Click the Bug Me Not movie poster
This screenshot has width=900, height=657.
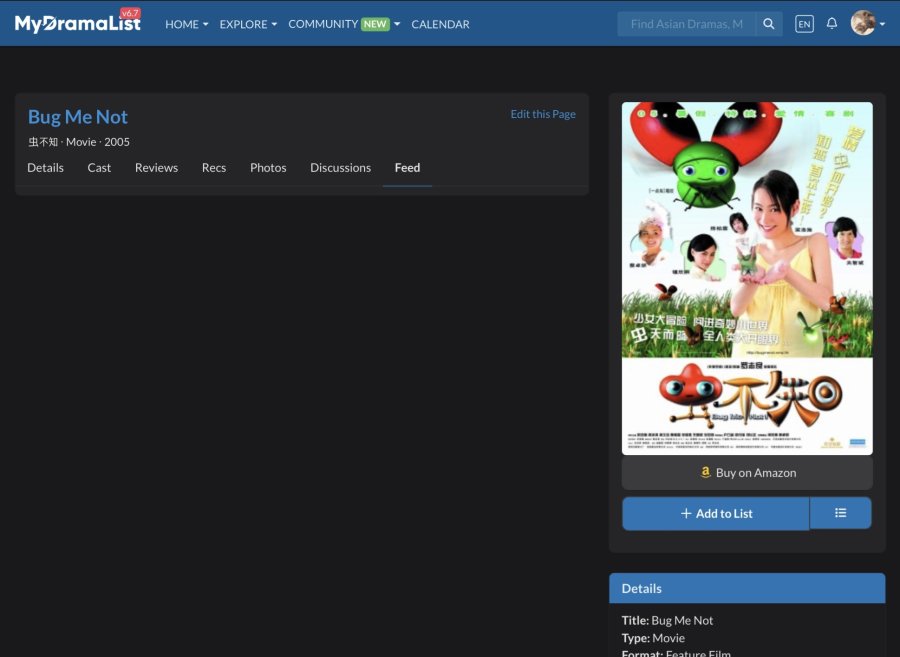click(x=747, y=278)
